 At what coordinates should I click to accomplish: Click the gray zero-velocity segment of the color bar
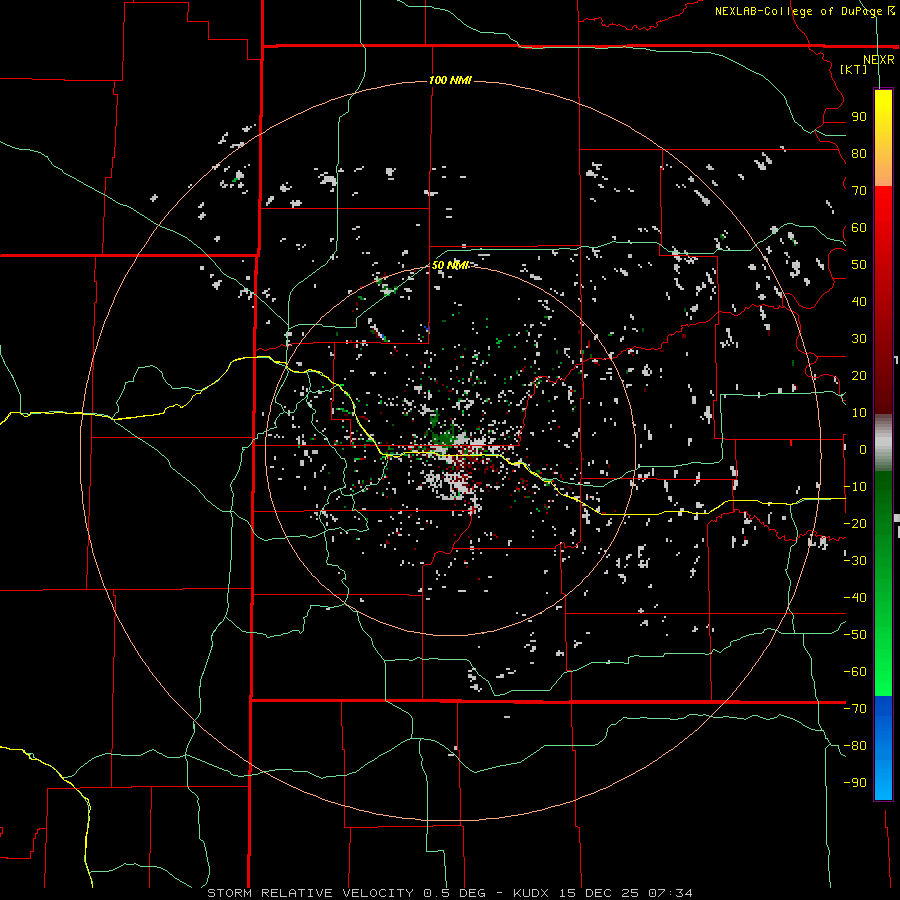tap(883, 443)
